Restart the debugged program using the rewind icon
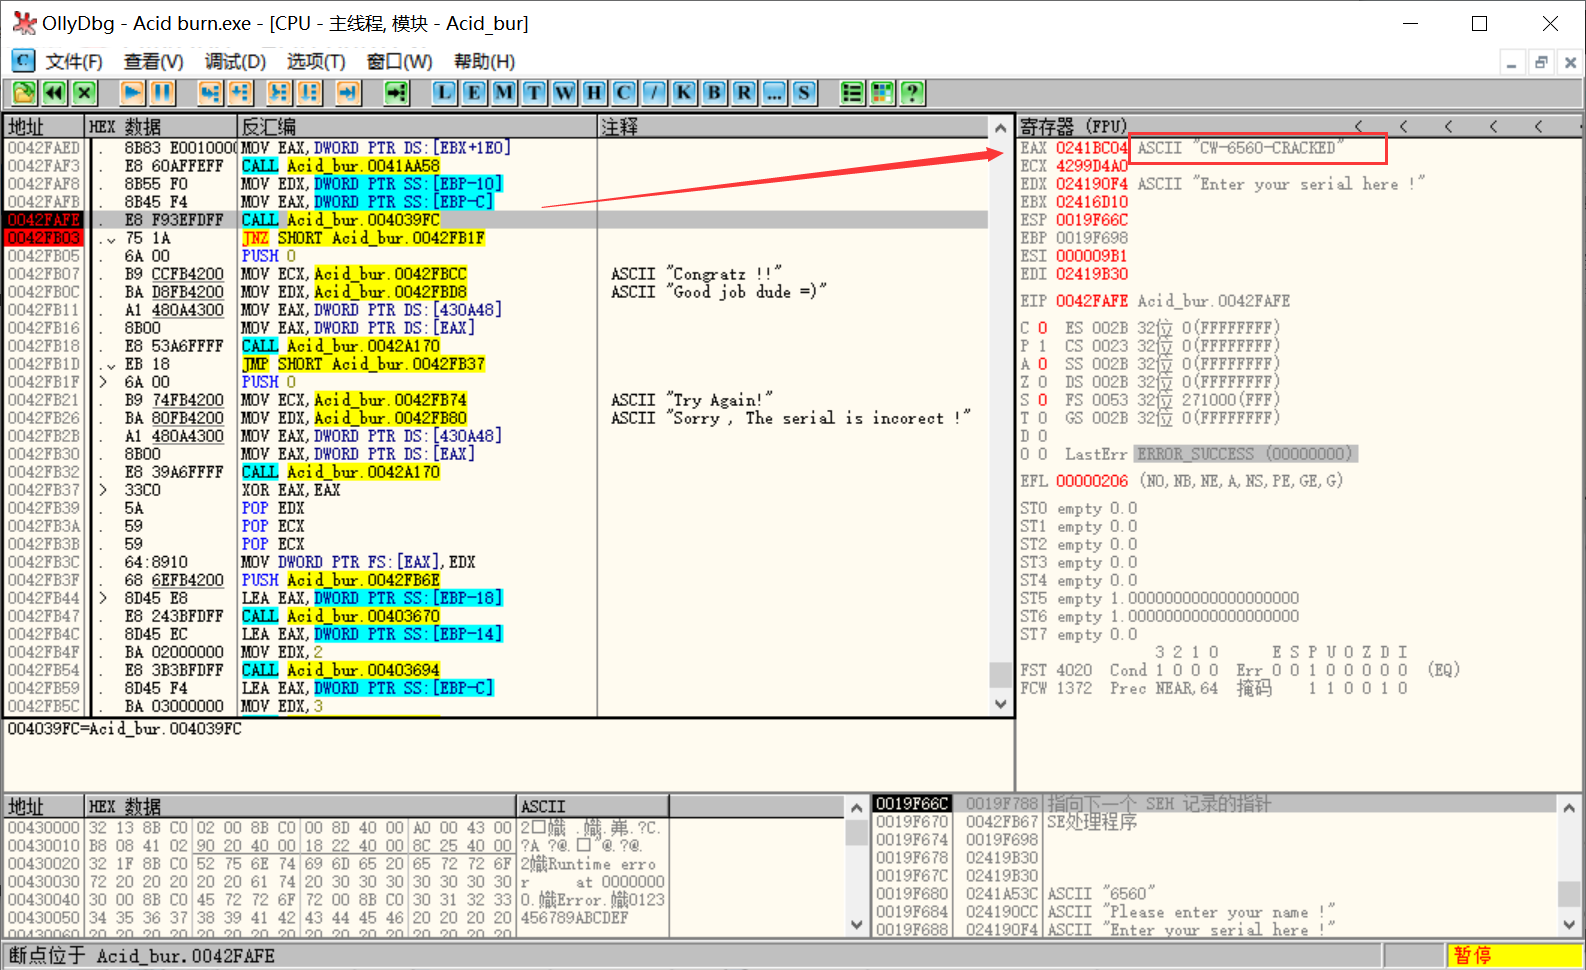 coord(54,93)
